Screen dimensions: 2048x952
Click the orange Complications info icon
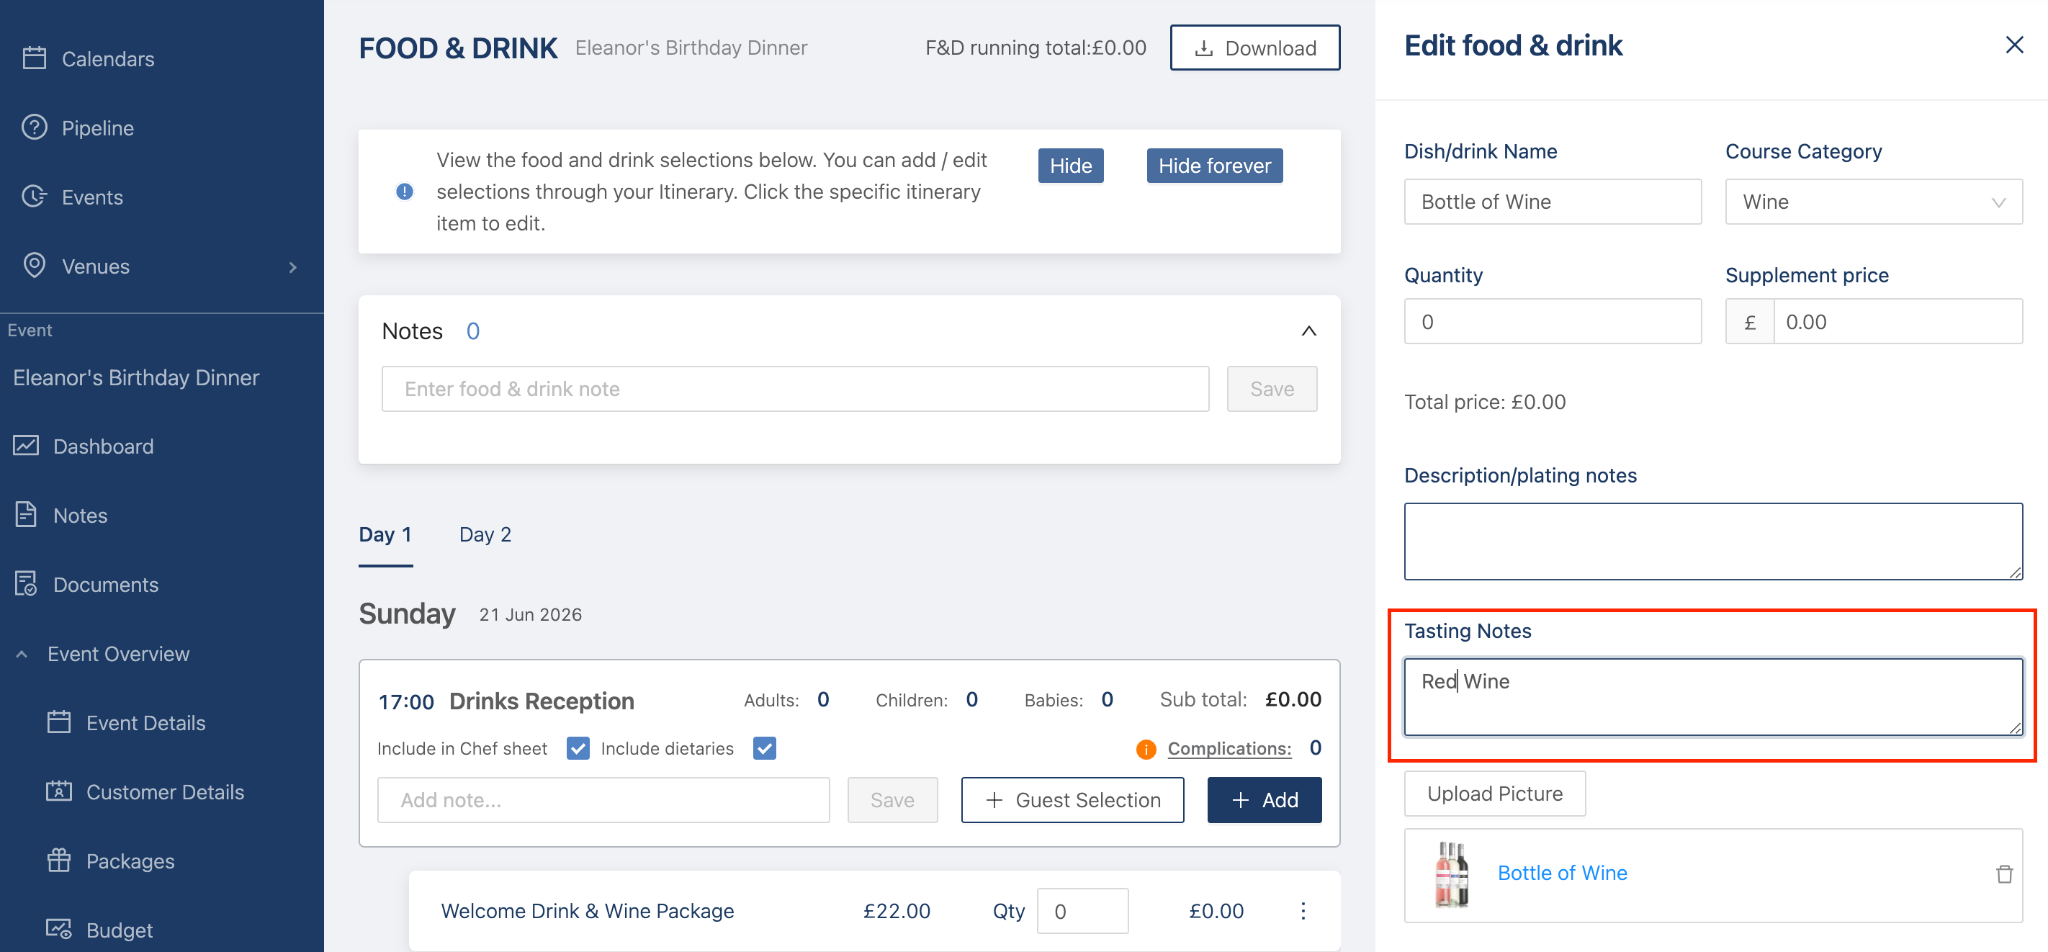coord(1146,749)
